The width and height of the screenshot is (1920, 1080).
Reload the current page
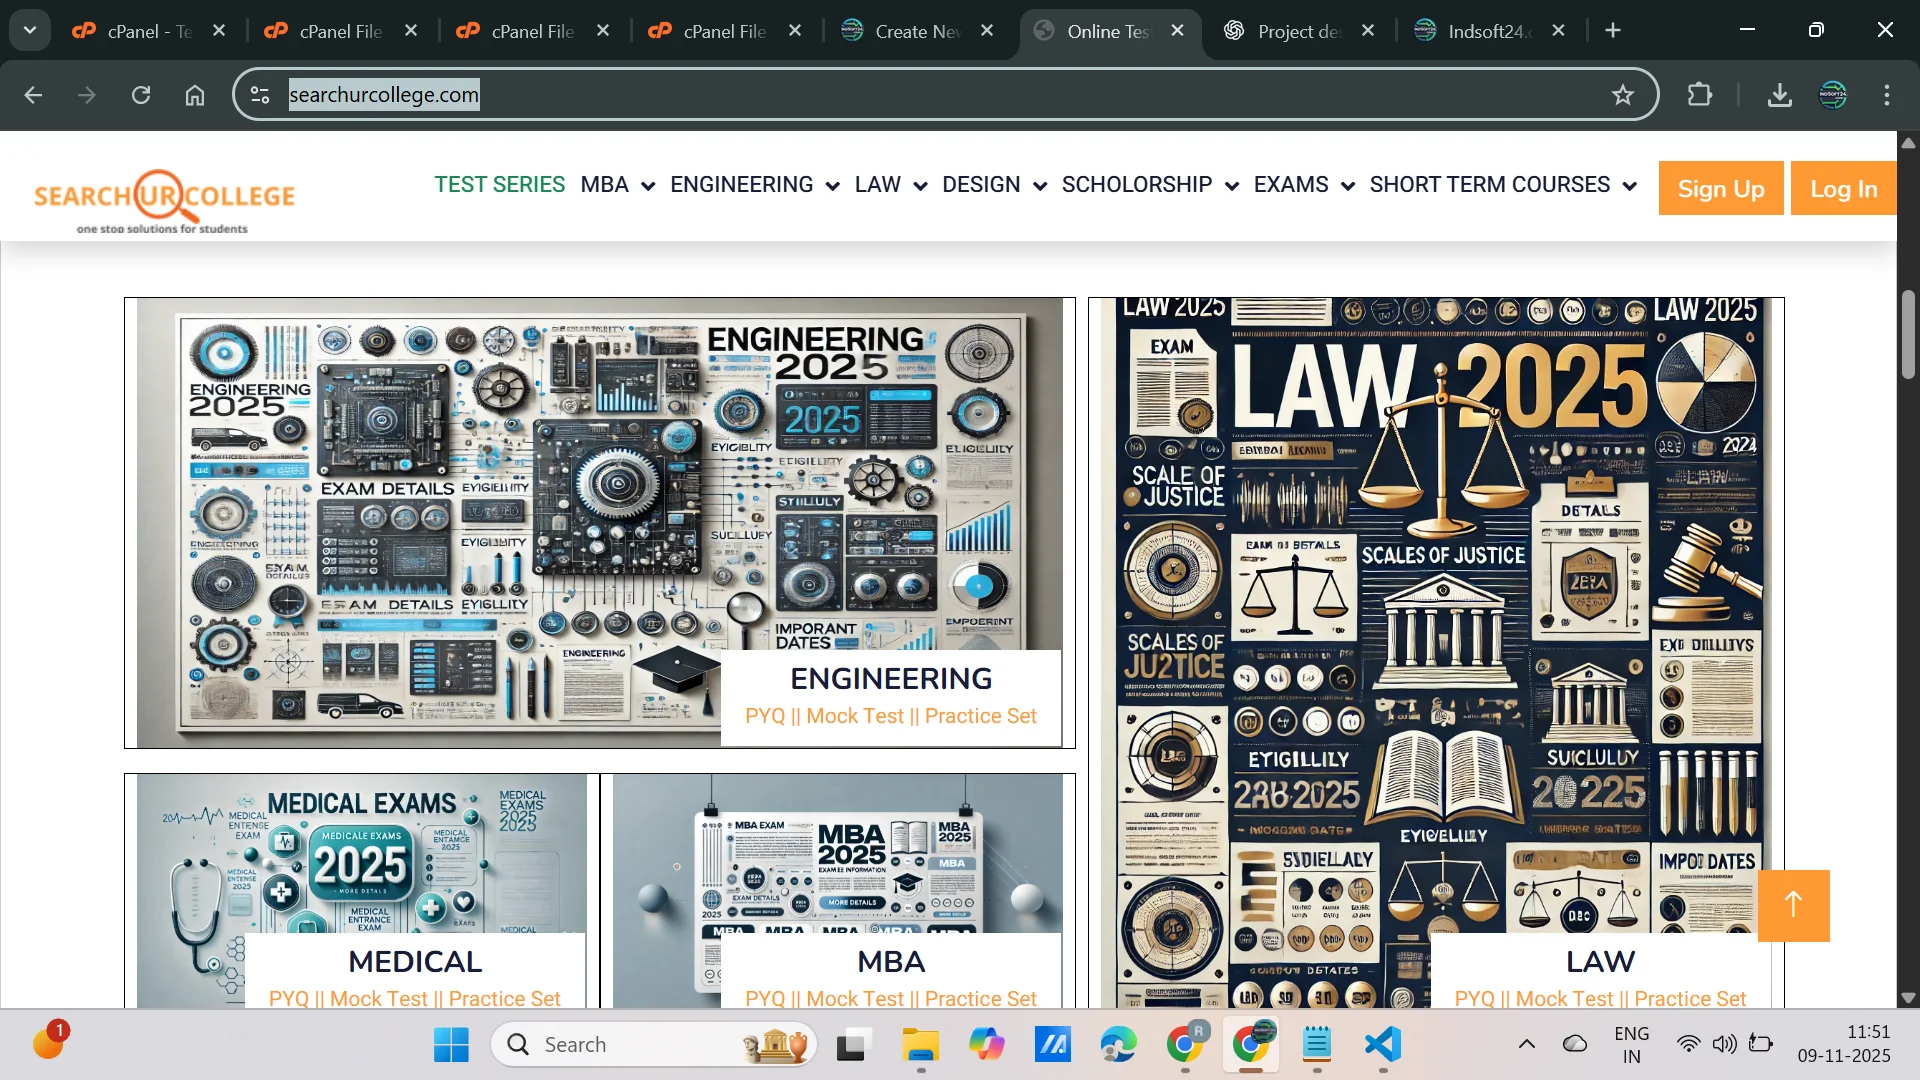pos(141,95)
